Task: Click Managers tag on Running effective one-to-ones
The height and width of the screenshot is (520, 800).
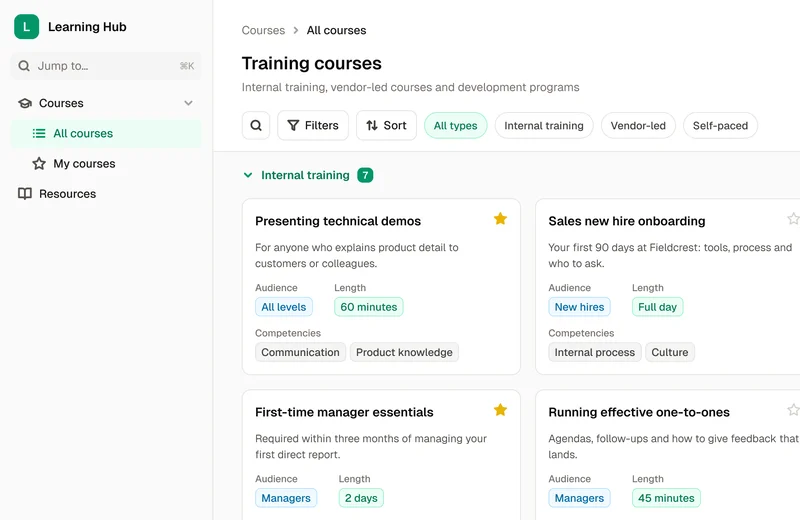Action: click(x=579, y=498)
